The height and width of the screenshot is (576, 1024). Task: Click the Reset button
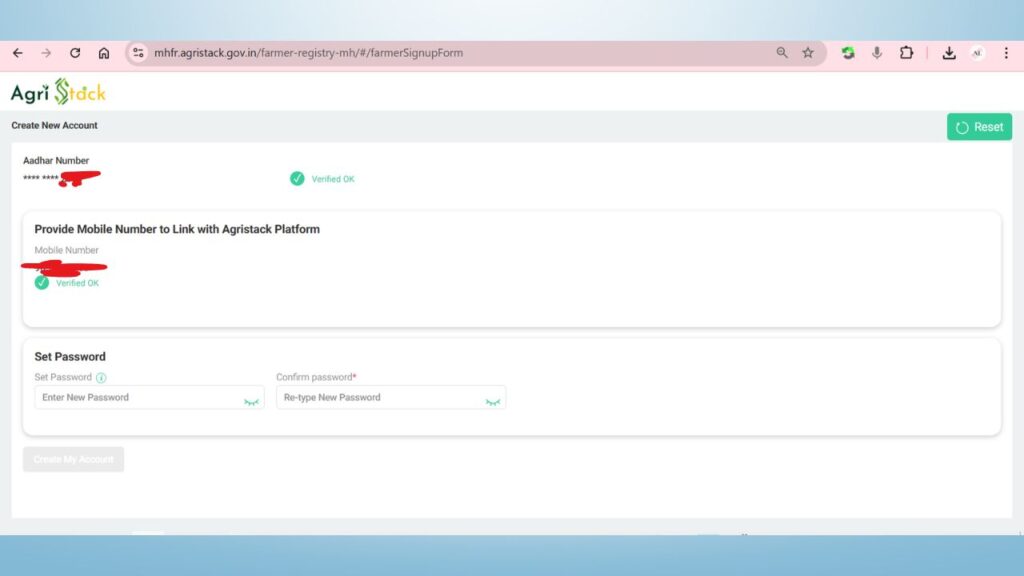point(980,127)
